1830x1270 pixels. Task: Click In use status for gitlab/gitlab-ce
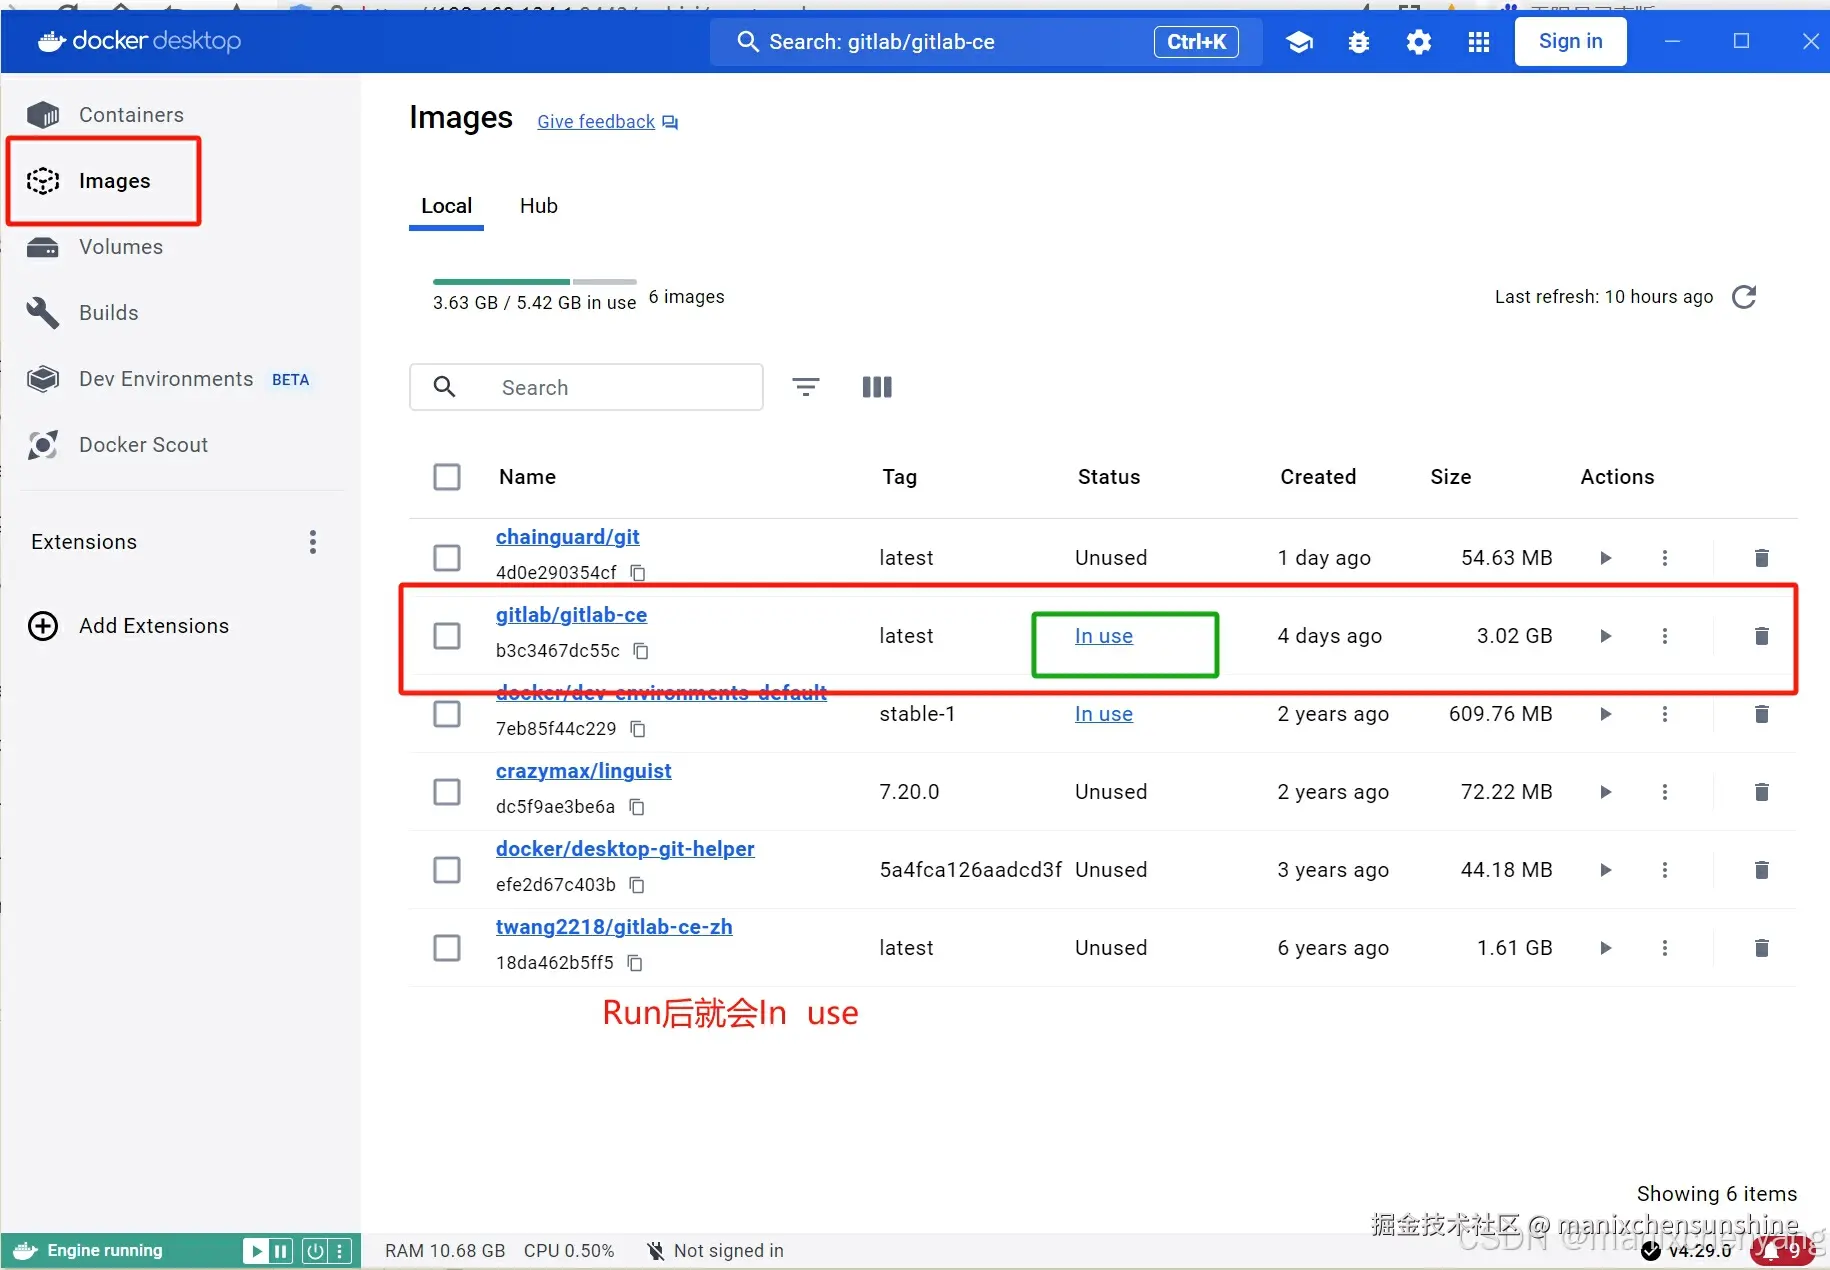[1103, 636]
